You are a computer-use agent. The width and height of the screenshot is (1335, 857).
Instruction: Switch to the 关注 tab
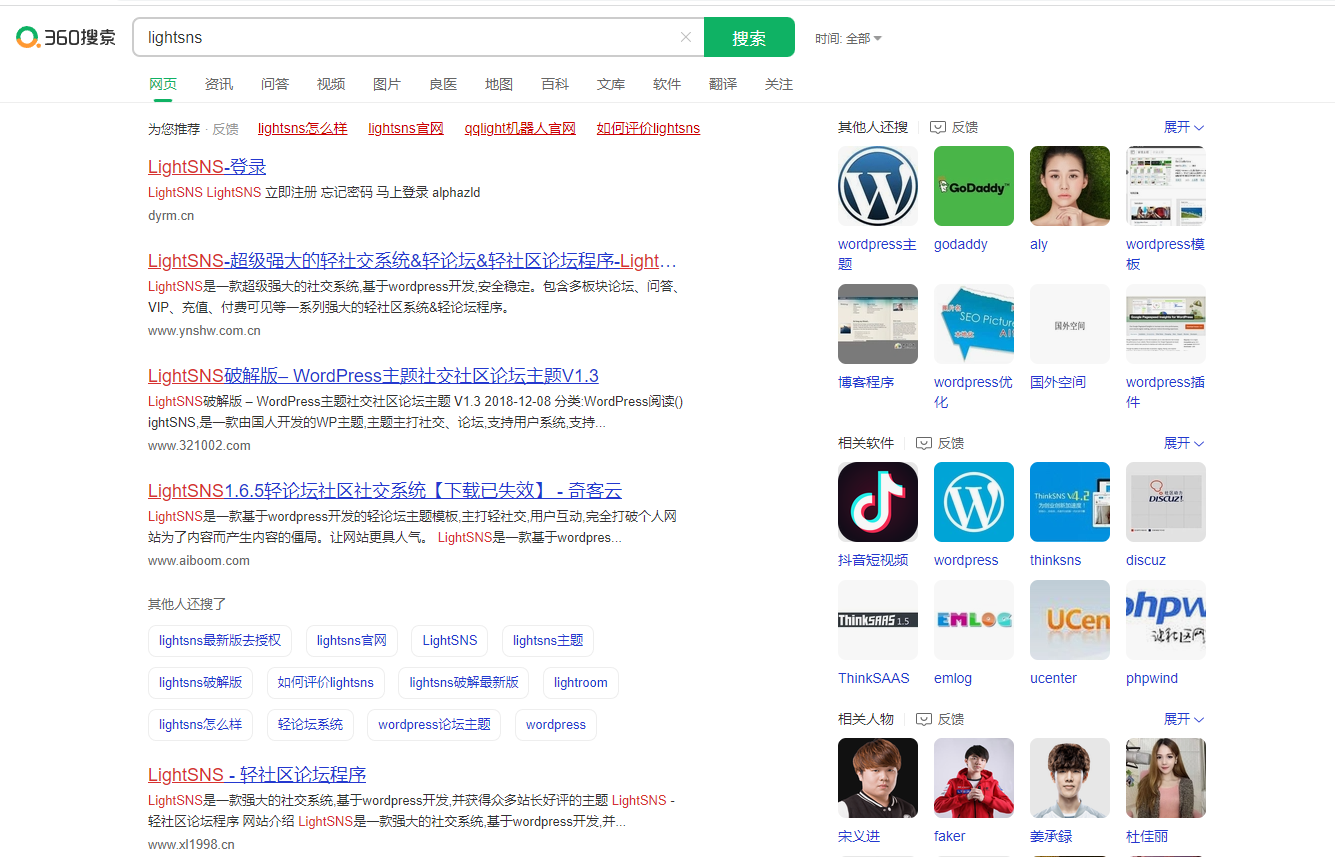click(x=779, y=84)
